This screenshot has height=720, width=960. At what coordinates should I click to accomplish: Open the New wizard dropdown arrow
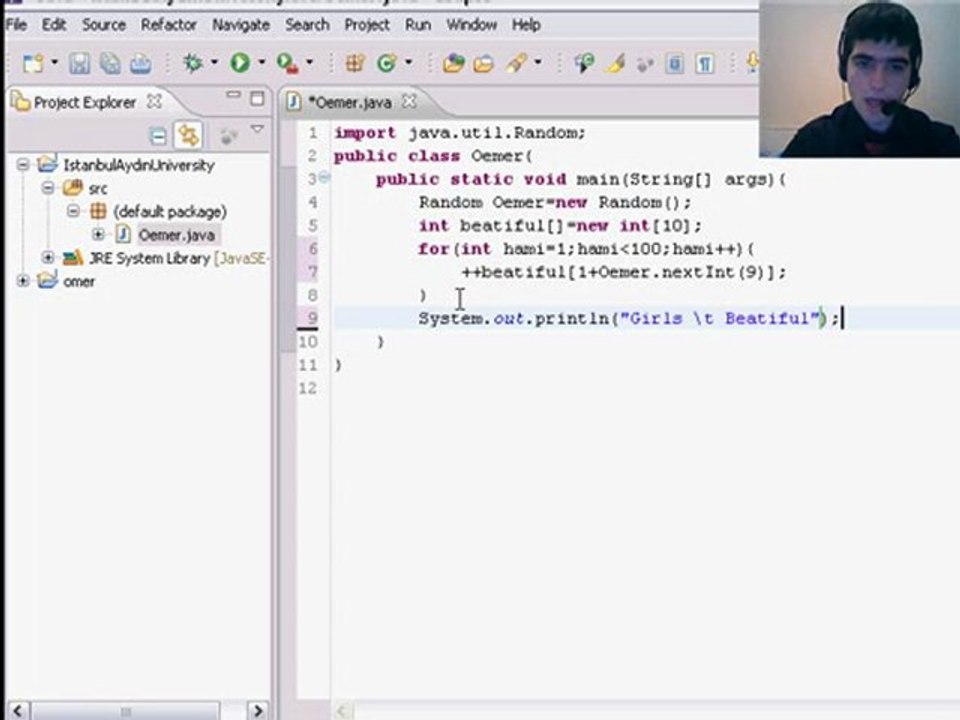point(54,62)
